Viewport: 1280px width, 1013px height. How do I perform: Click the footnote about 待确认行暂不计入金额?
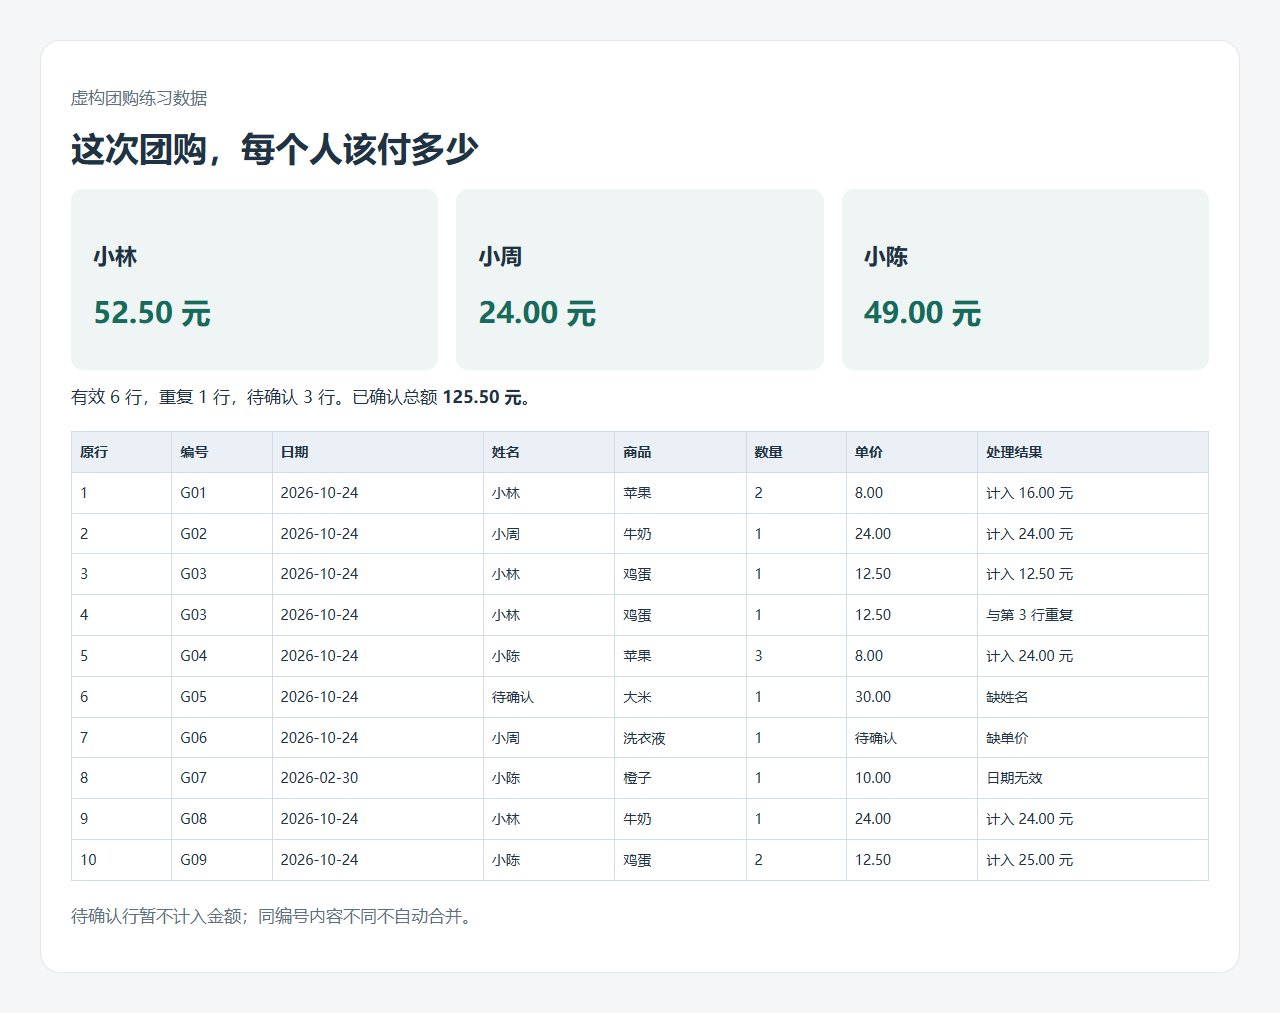pyautogui.click(x=271, y=916)
